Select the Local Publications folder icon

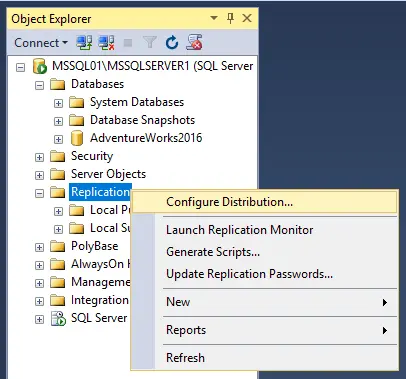pos(76,210)
